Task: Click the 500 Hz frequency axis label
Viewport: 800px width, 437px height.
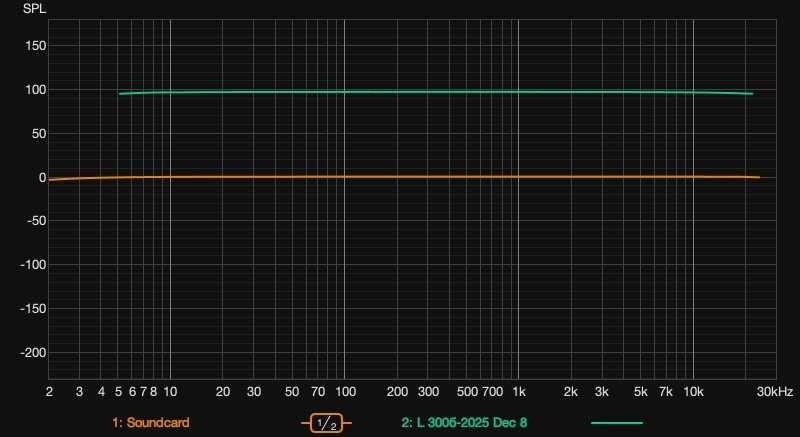Action: point(466,392)
